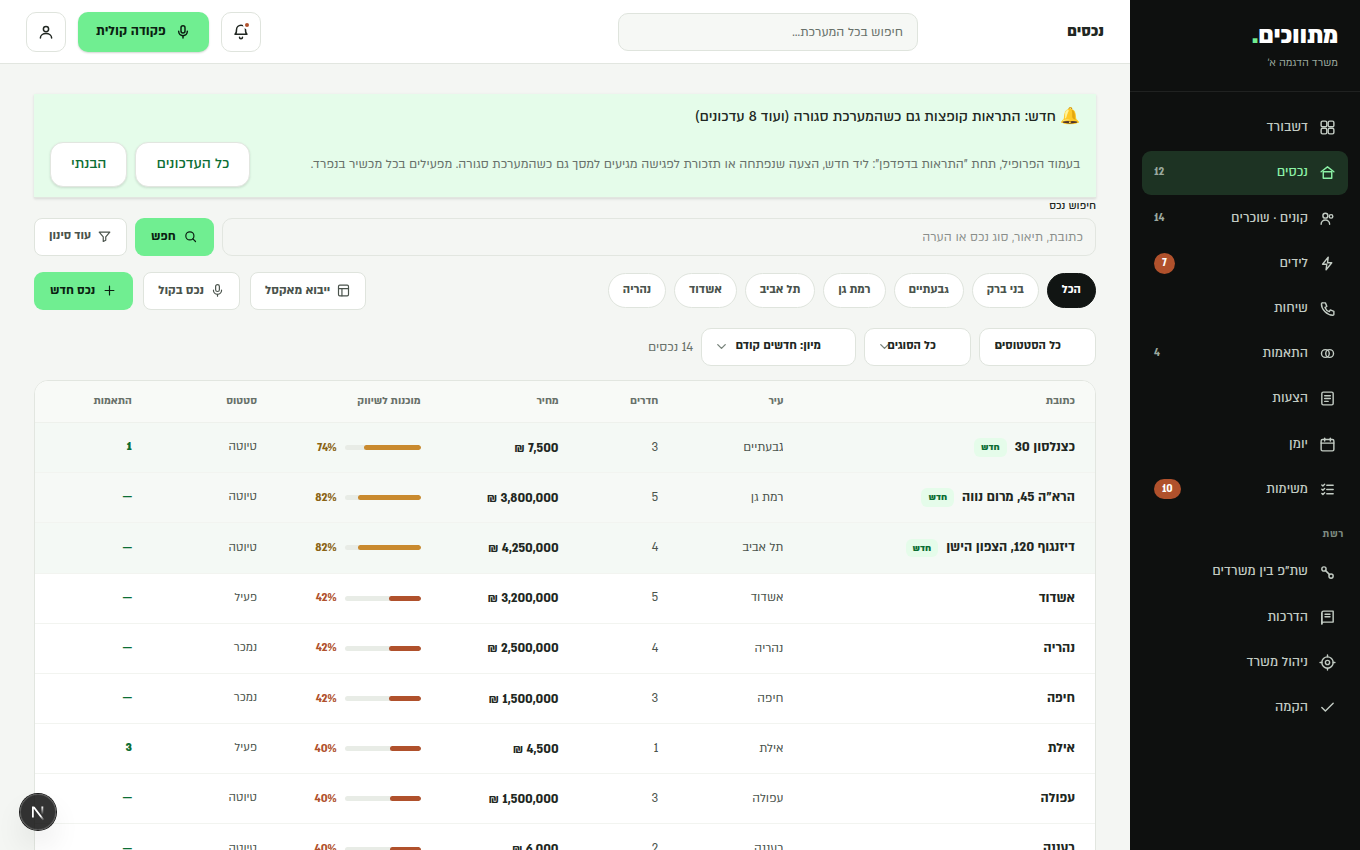Image resolution: width=1360 pixels, height=850 pixels.
Task: Click the green חפש search button
Action: (174, 237)
